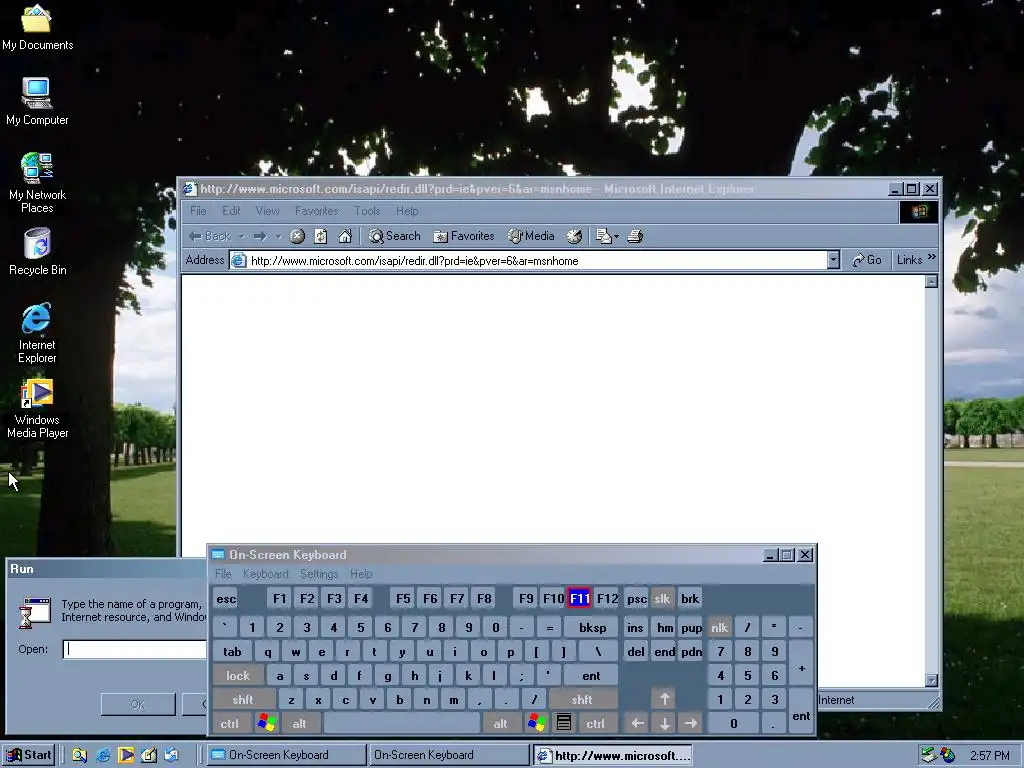Open the Help menu in On-Screen Keyboard
The height and width of the screenshot is (768, 1024).
tap(361, 574)
